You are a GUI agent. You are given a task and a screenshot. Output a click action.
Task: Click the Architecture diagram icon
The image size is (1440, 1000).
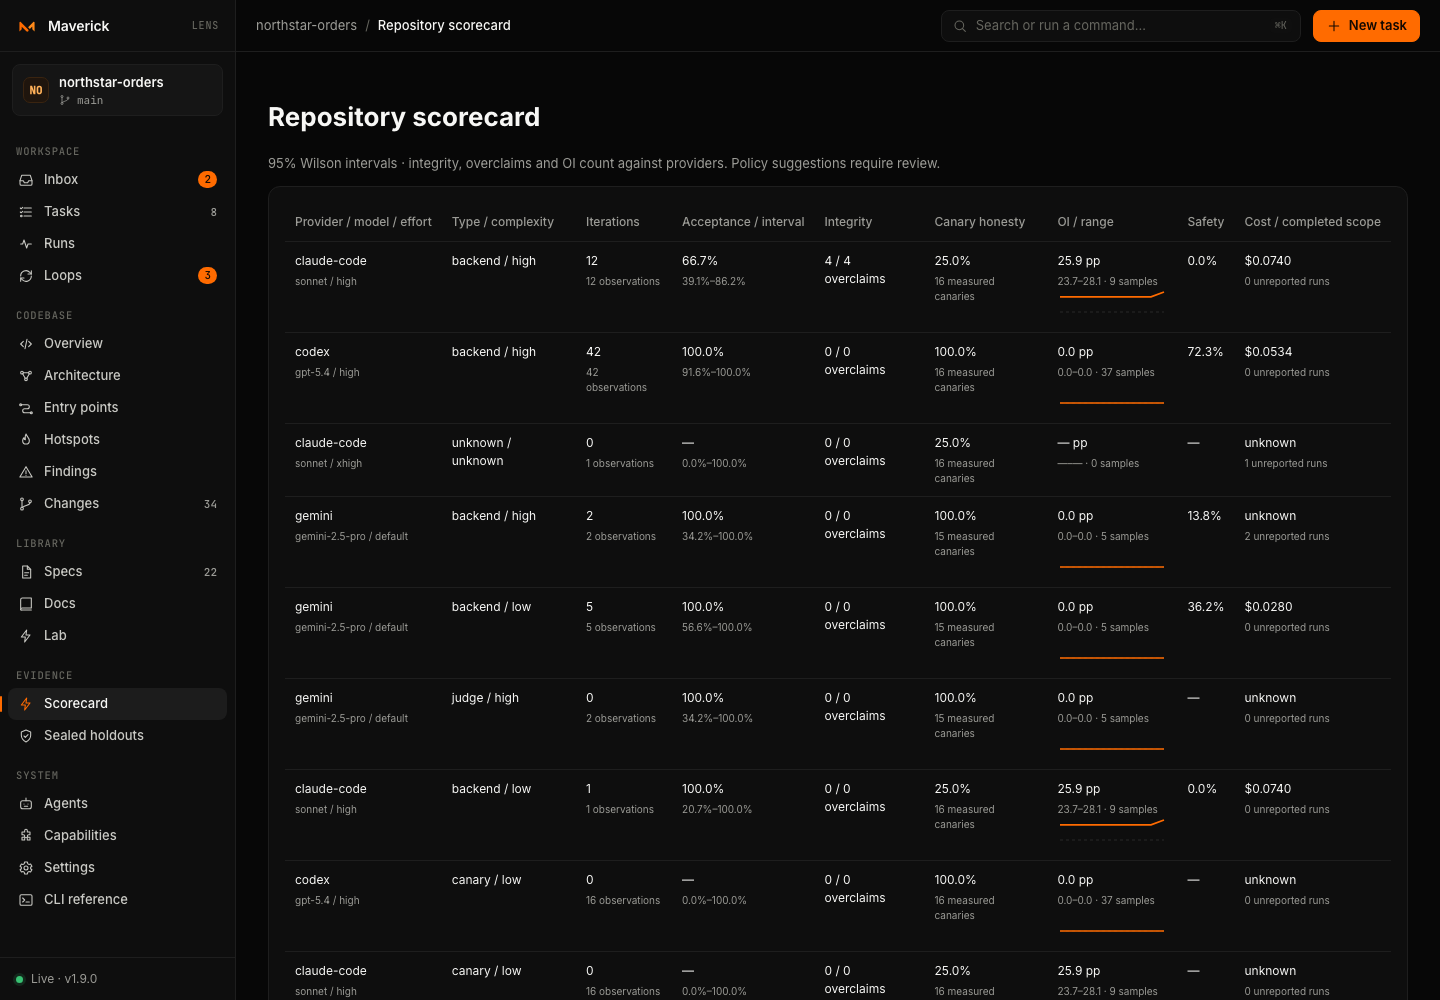tap(26, 376)
